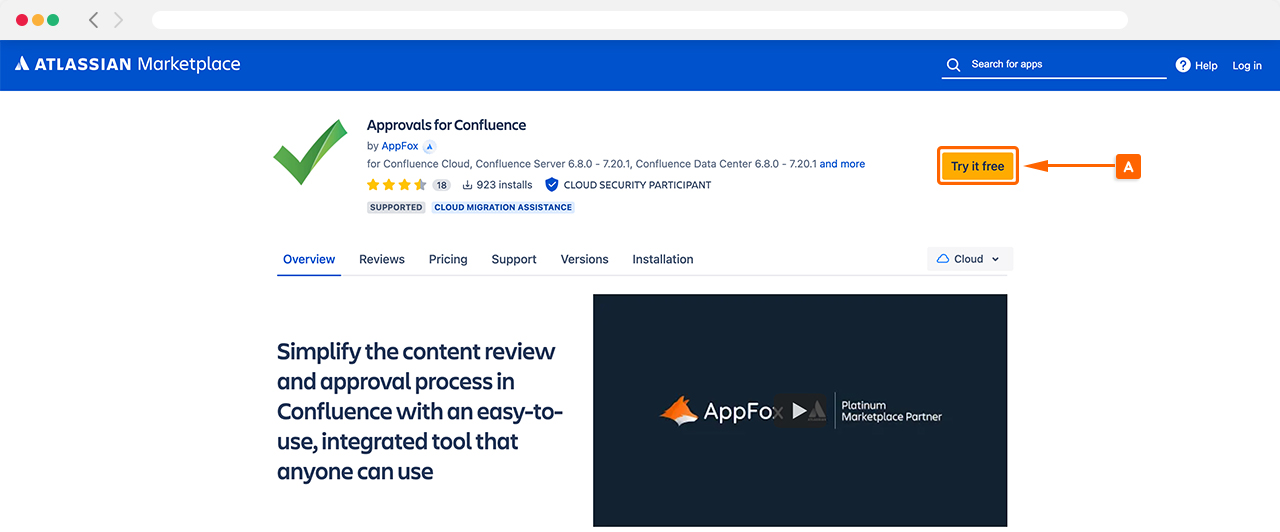Expand the 'and more' versions link

[842, 164]
